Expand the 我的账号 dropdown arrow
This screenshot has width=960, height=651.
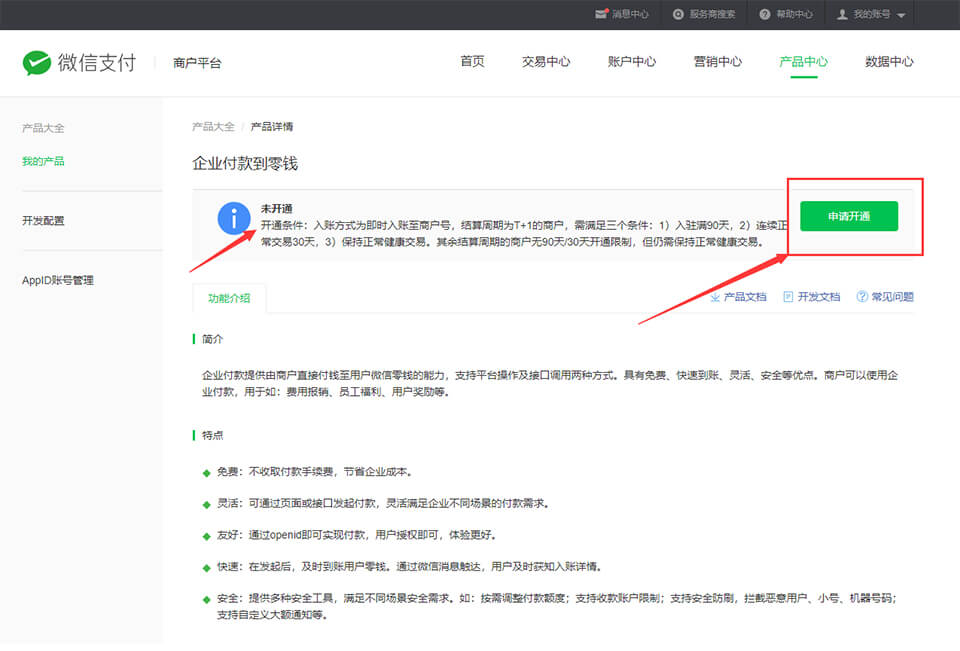901,15
